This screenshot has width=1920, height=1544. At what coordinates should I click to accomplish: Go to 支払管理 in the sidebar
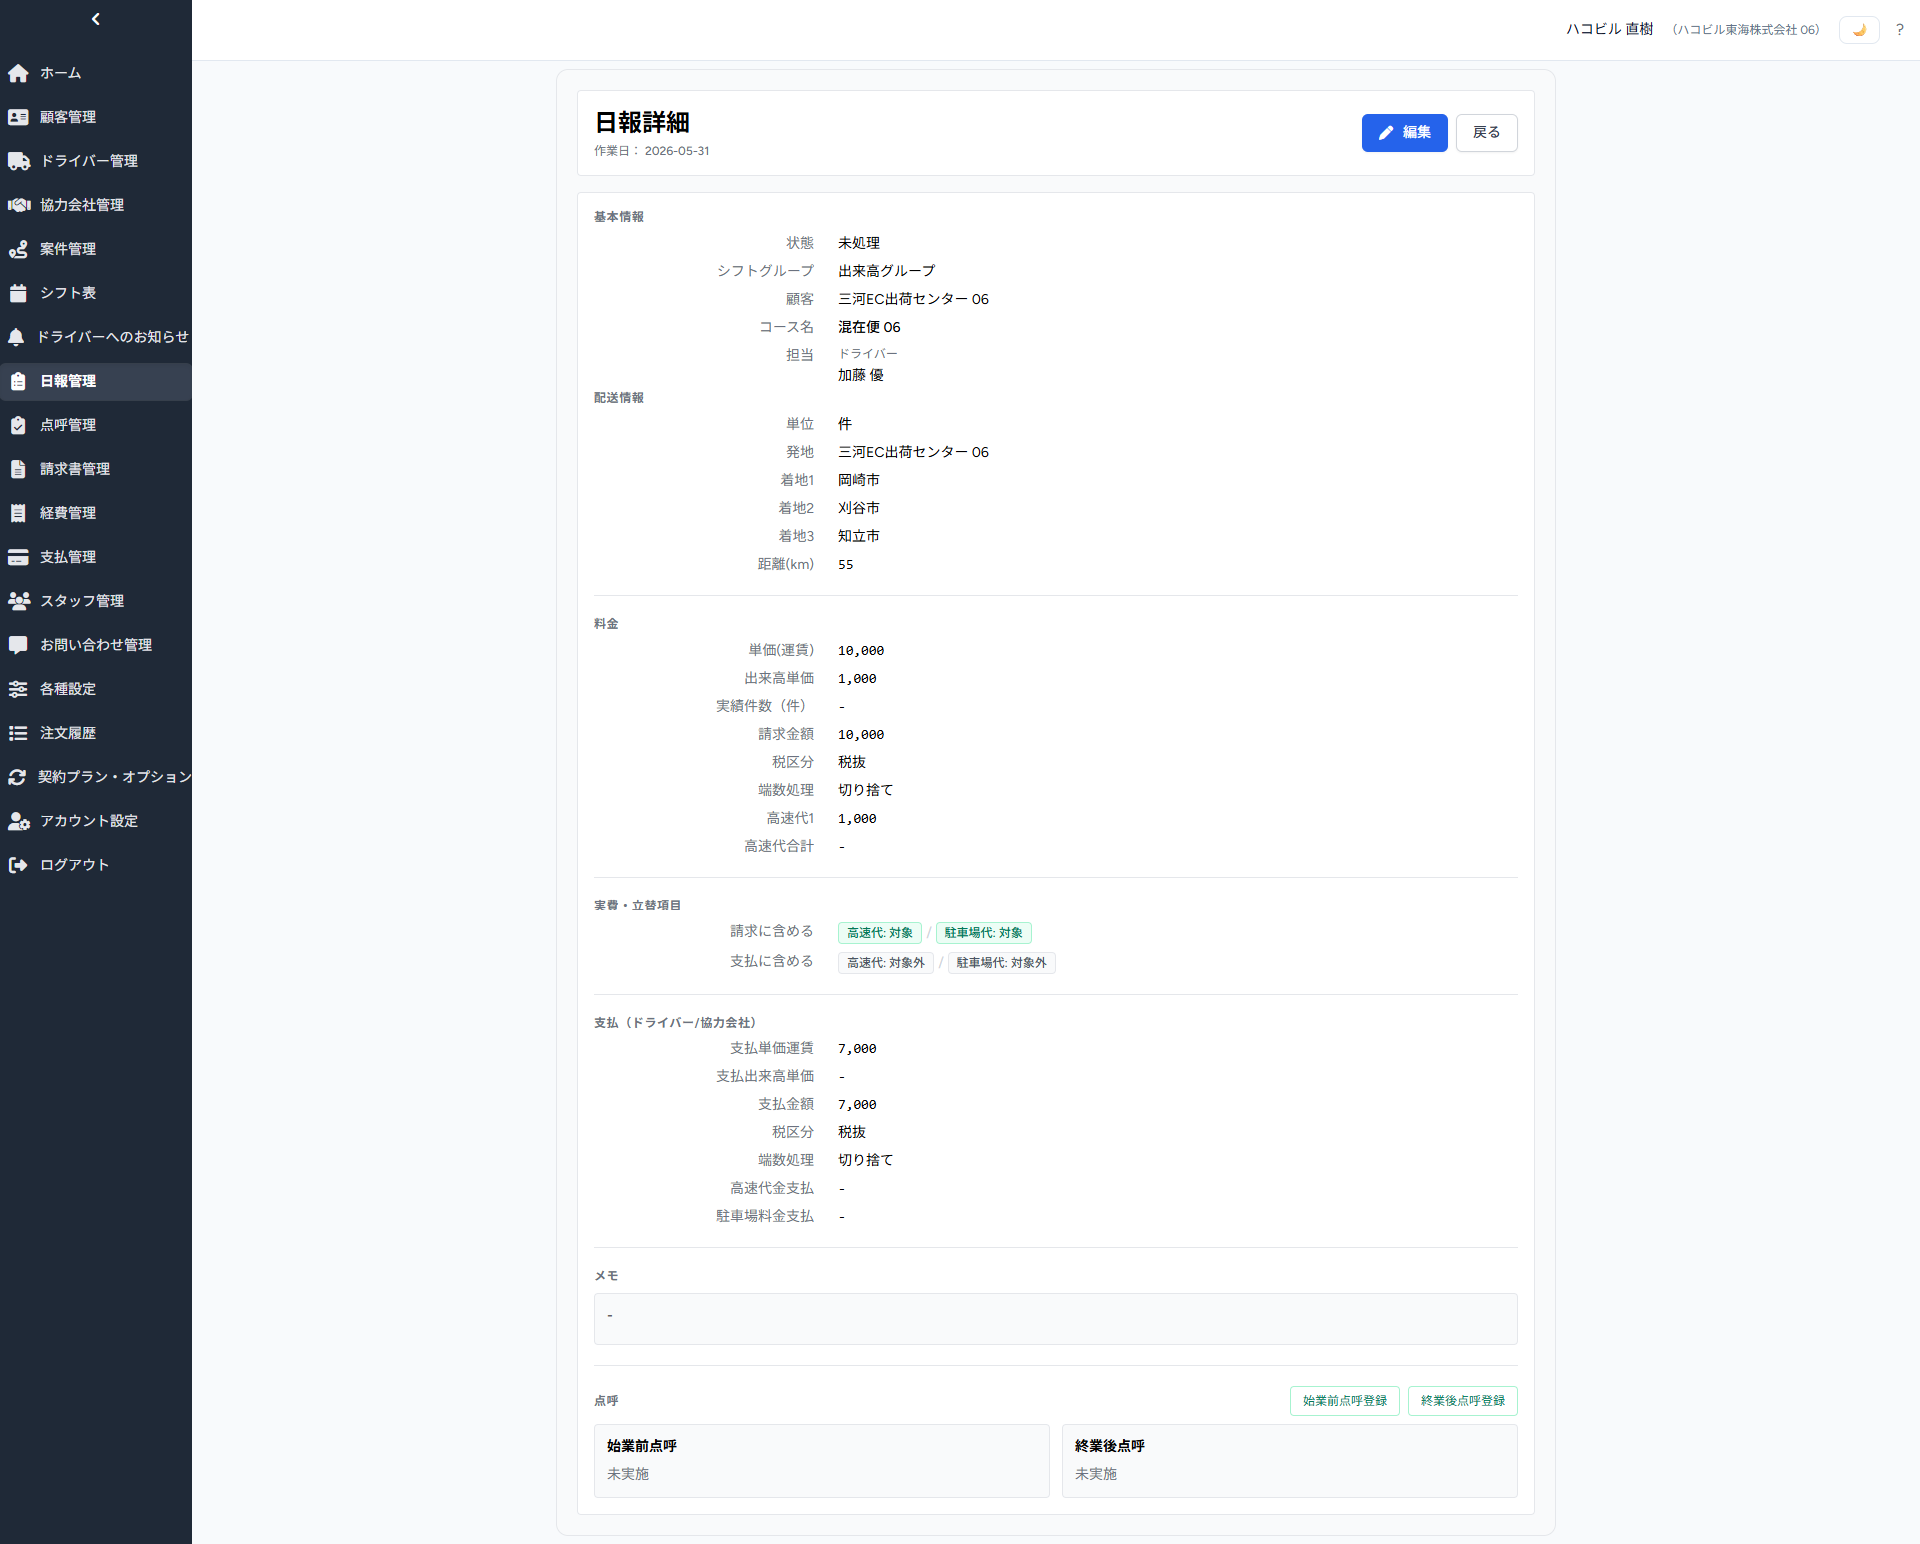click(96, 557)
